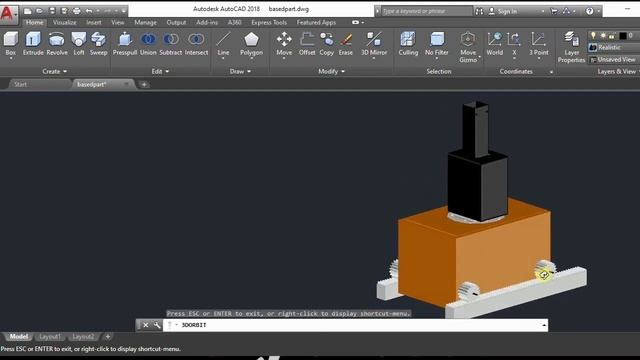Image resolution: width=640 pixels, height=360 pixels.
Task: Expand the Create panel dropdown
Action: tap(54, 71)
